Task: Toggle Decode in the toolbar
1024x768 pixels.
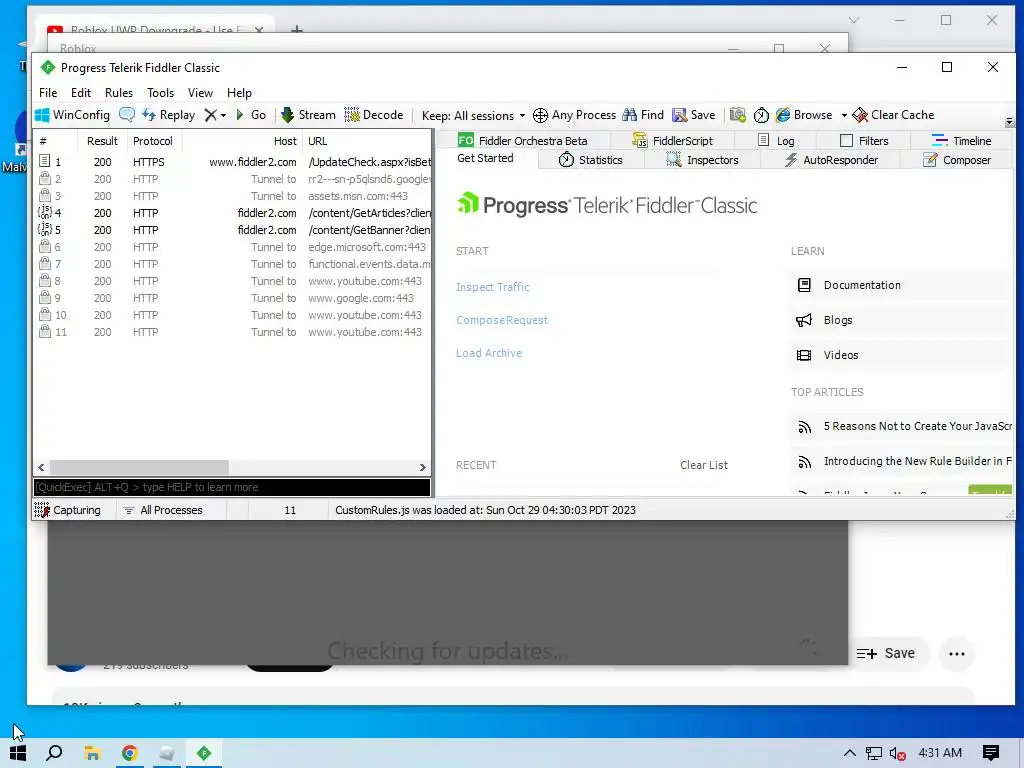Action: point(374,115)
